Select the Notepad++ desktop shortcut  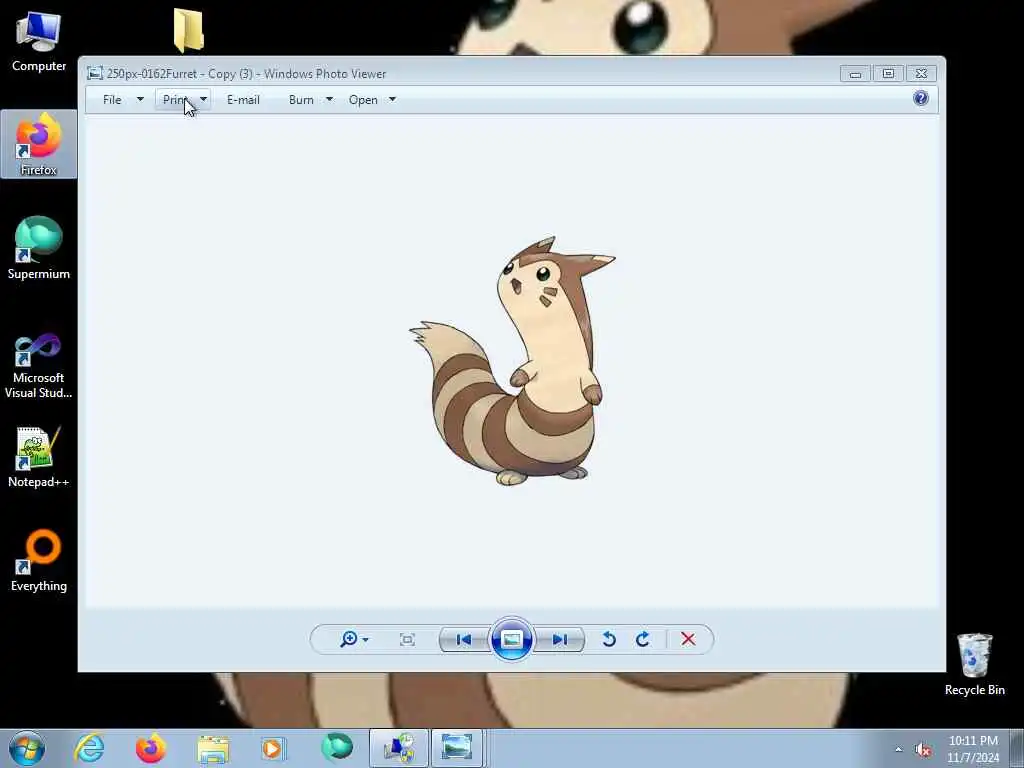(x=39, y=457)
